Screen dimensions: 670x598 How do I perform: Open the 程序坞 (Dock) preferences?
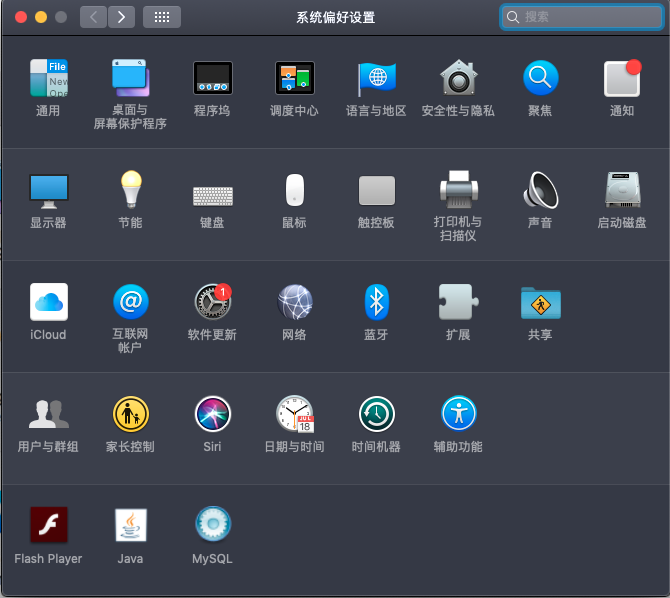212,78
